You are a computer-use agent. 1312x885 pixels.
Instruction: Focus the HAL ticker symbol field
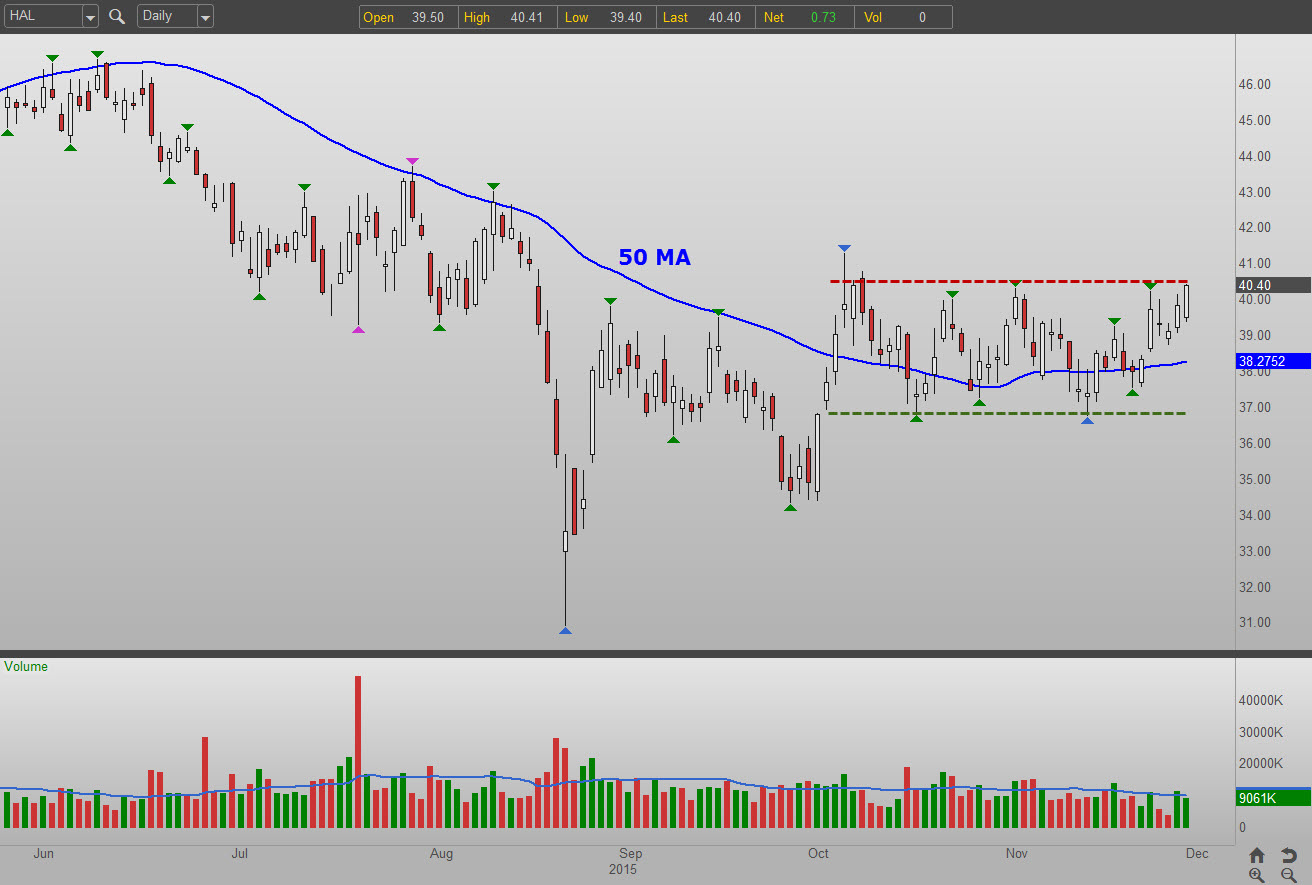[42, 17]
